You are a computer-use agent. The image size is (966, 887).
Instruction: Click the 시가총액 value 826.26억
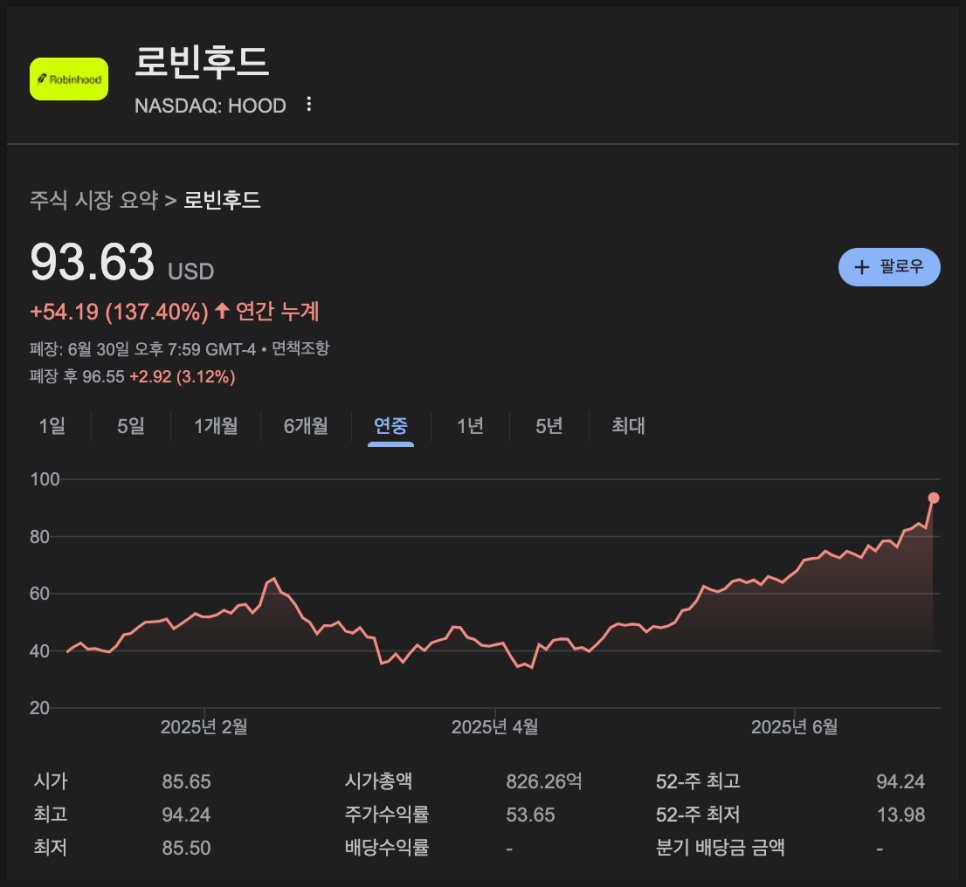tap(544, 782)
